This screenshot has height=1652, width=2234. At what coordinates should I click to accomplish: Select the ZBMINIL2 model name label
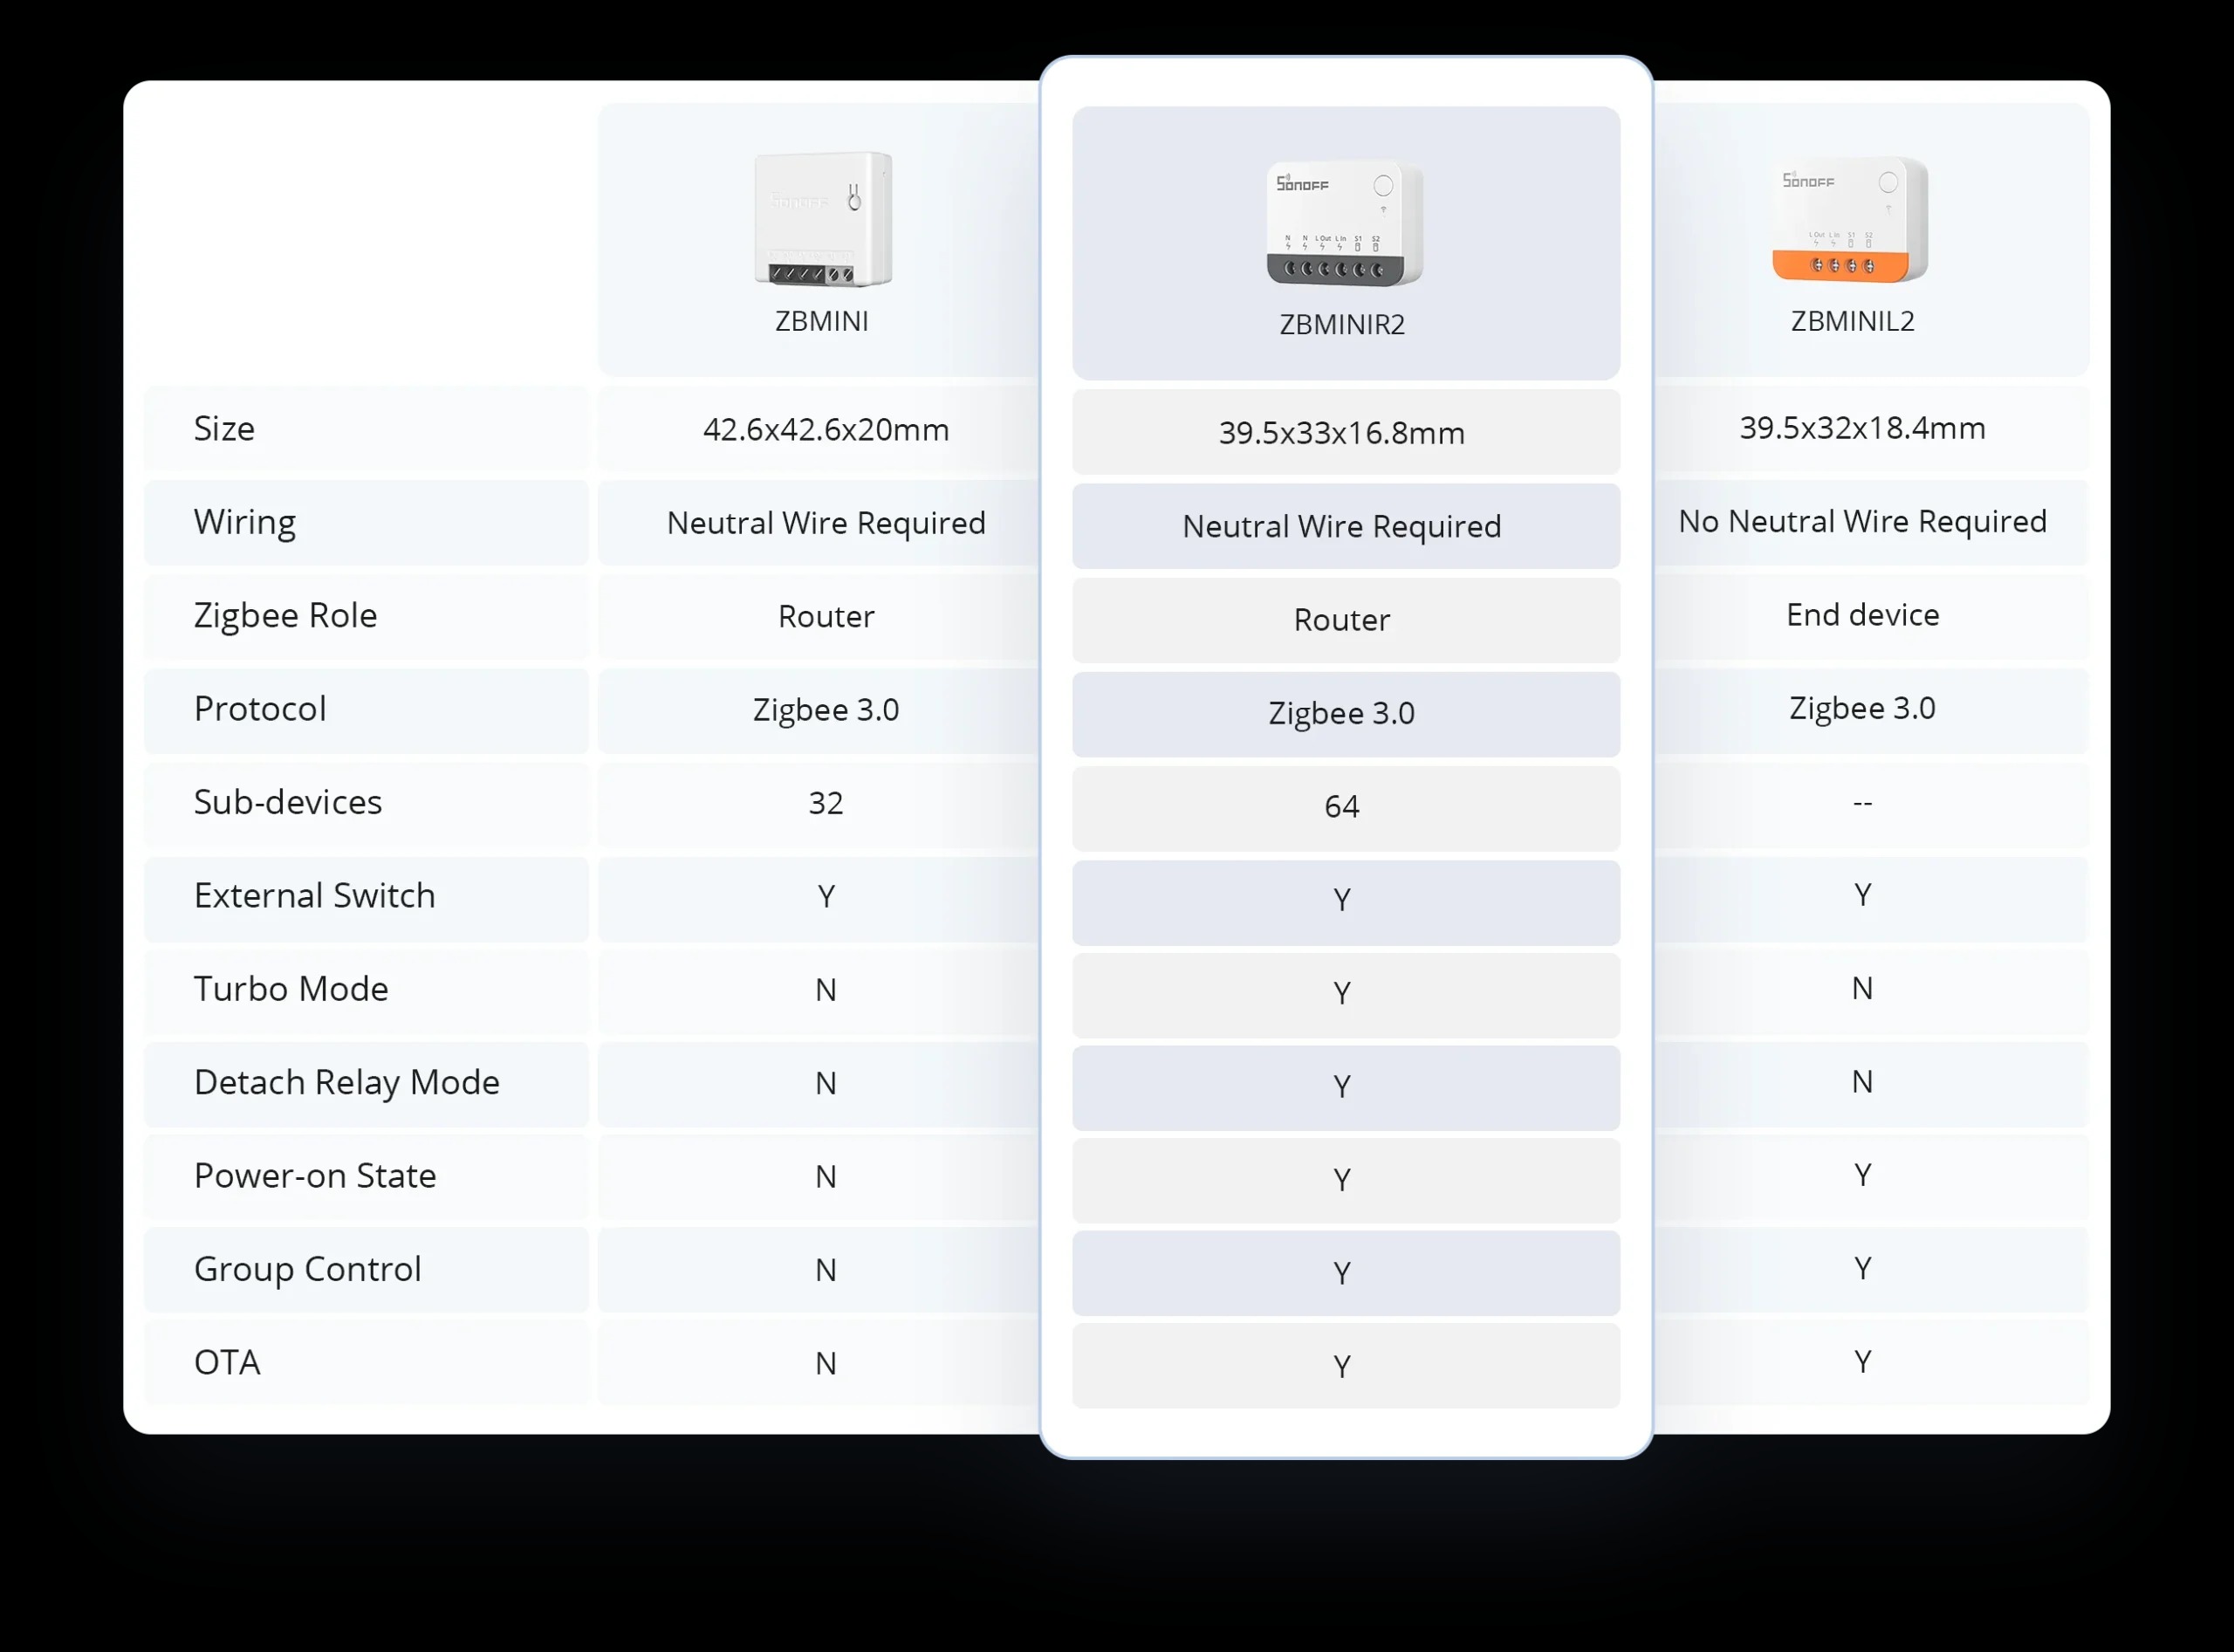pos(1852,321)
